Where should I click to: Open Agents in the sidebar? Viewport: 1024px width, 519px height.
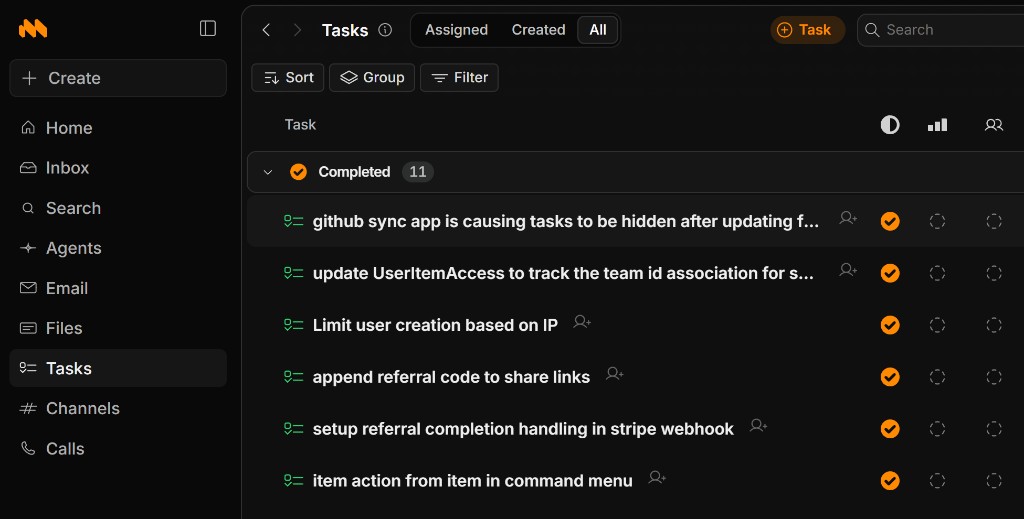tap(118, 248)
